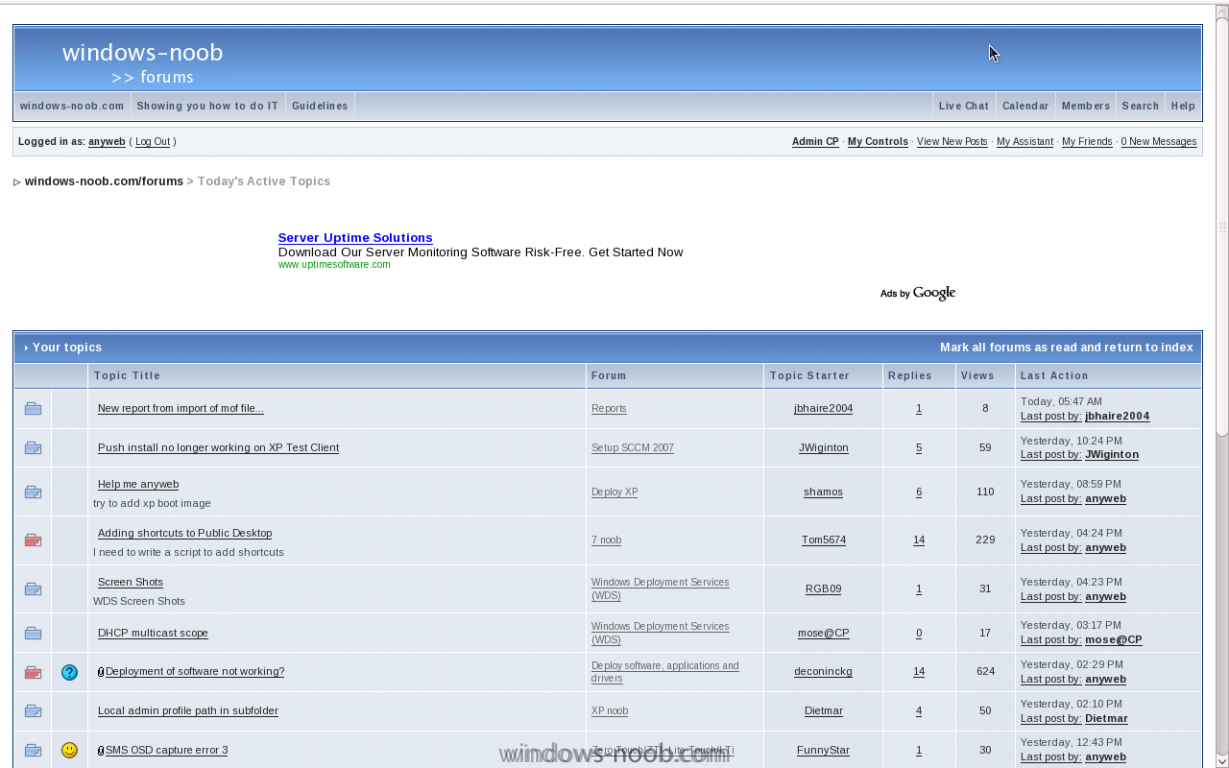
Task: Open last poster JWiginton in Last Action
Action: (x=1112, y=455)
